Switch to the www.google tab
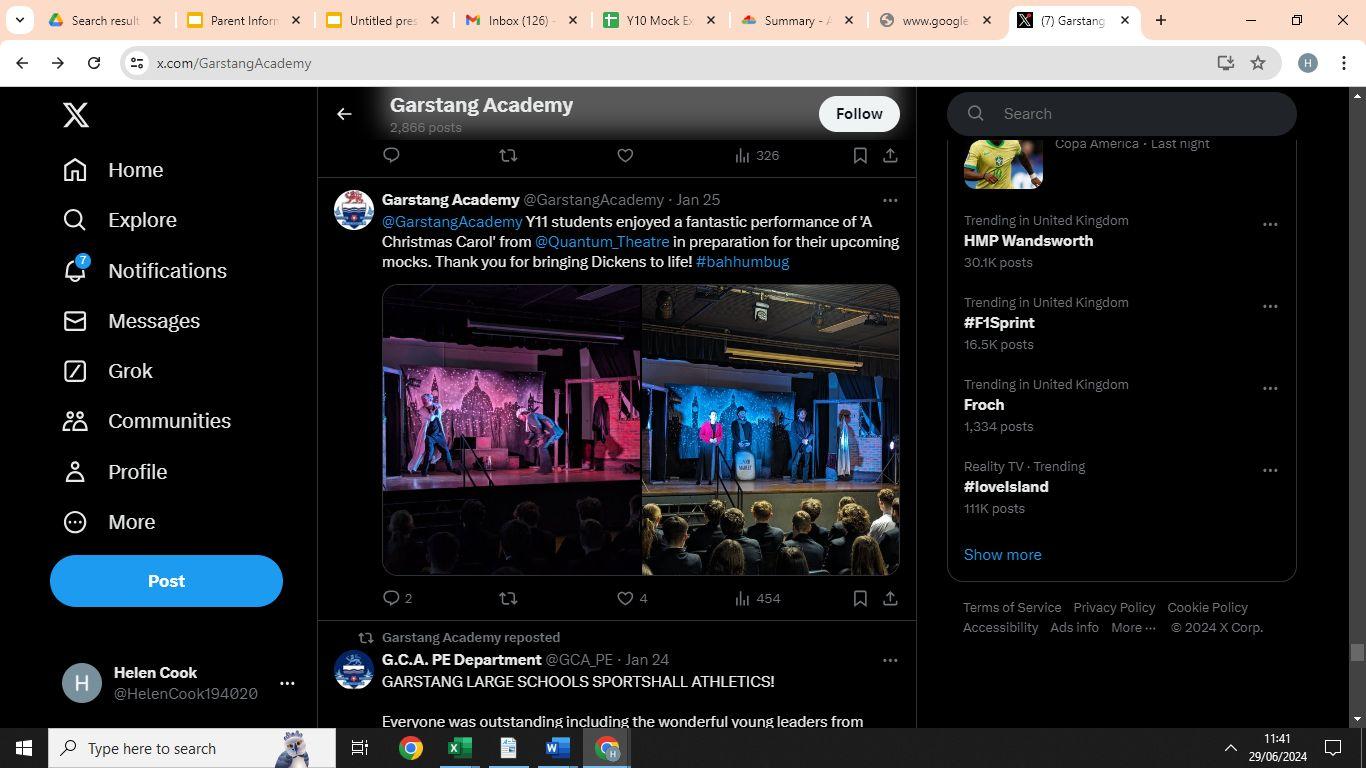The height and width of the screenshot is (768, 1366). coord(935,20)
